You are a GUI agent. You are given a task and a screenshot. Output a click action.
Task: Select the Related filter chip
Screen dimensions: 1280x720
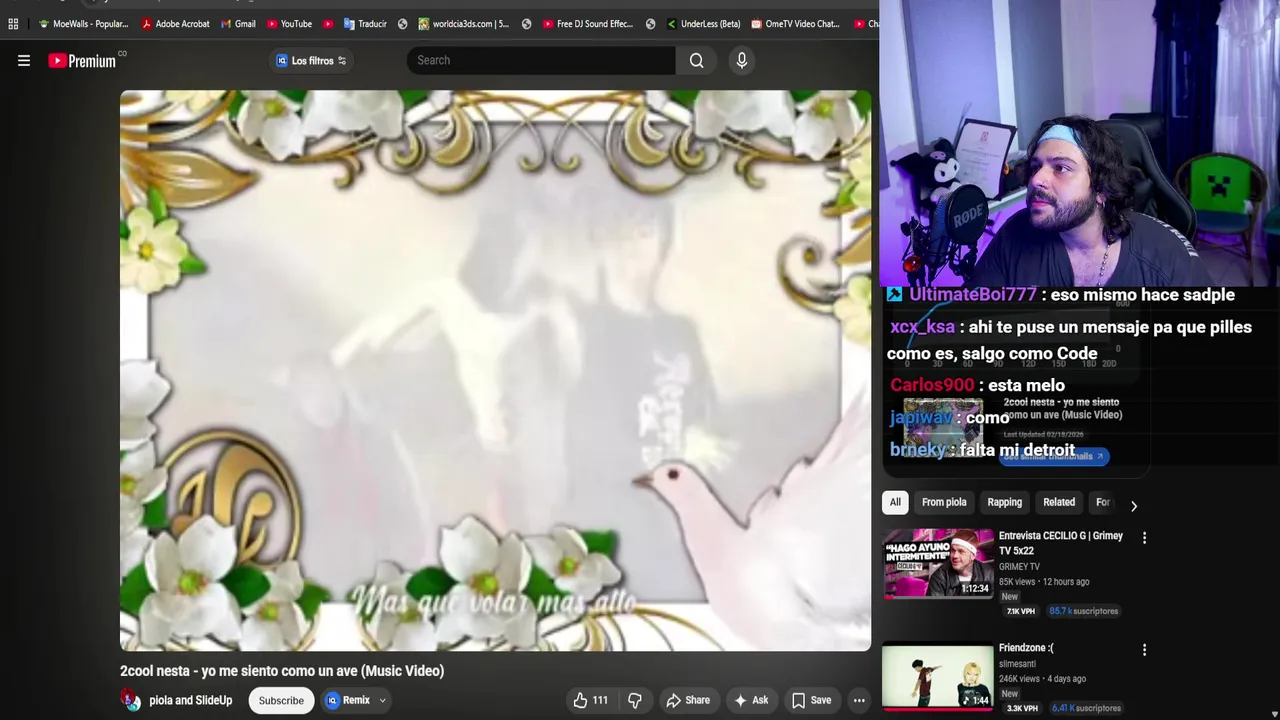coord(1059,502)
